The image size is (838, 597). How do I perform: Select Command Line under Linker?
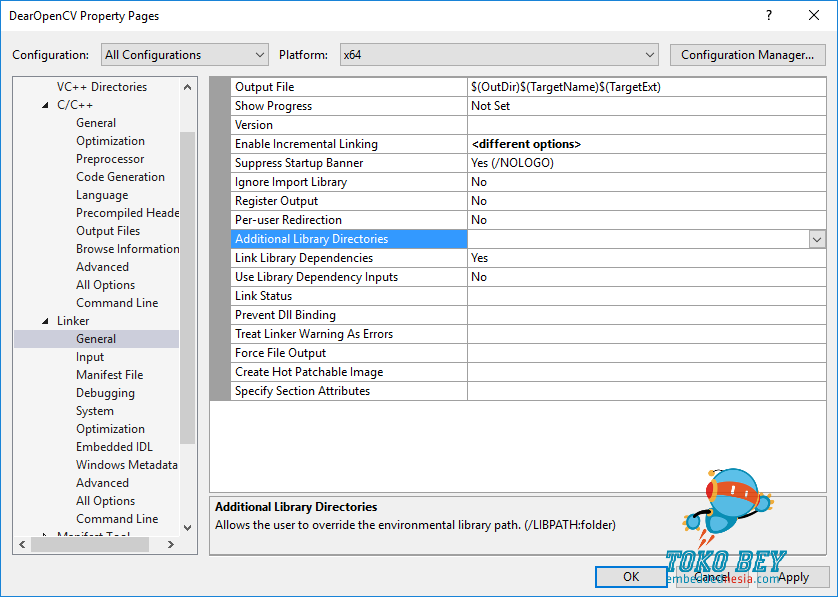(x=117, y=519)
